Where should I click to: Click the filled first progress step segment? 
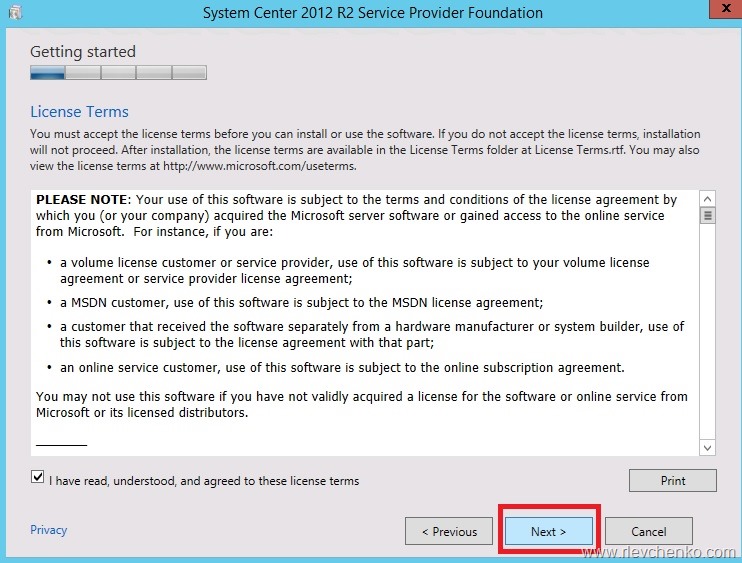47,72
